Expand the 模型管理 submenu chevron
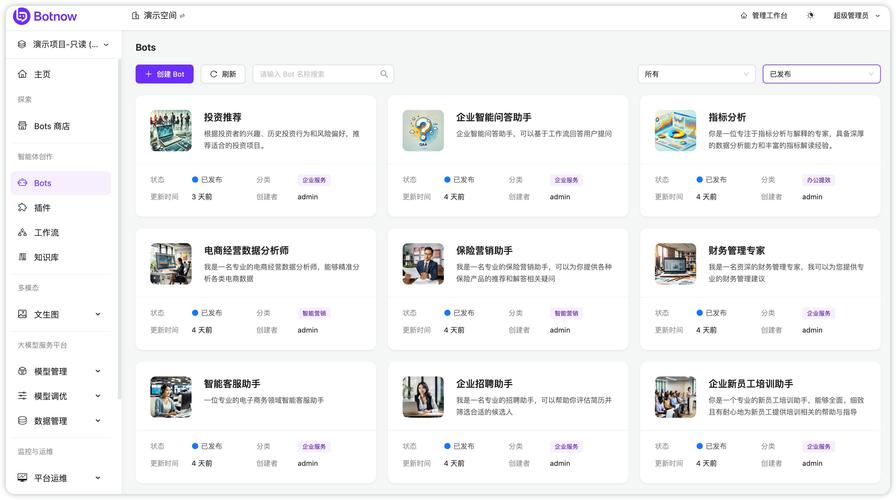This screenshot has height=500, width=896. 98,371
